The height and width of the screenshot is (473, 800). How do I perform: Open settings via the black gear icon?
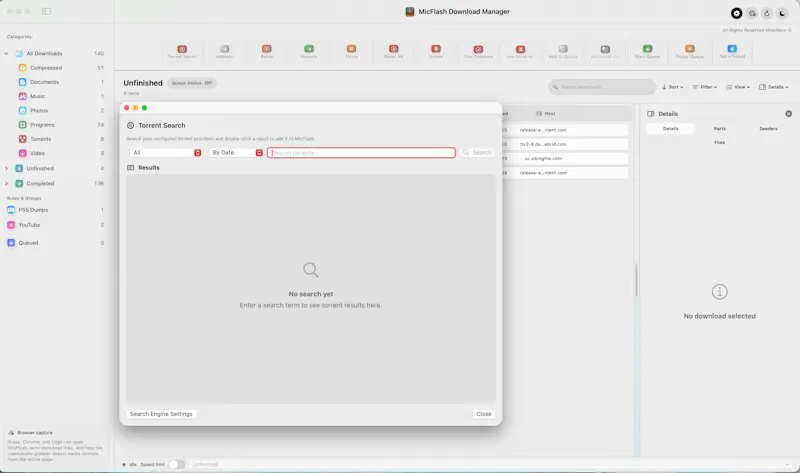point(736,13)
